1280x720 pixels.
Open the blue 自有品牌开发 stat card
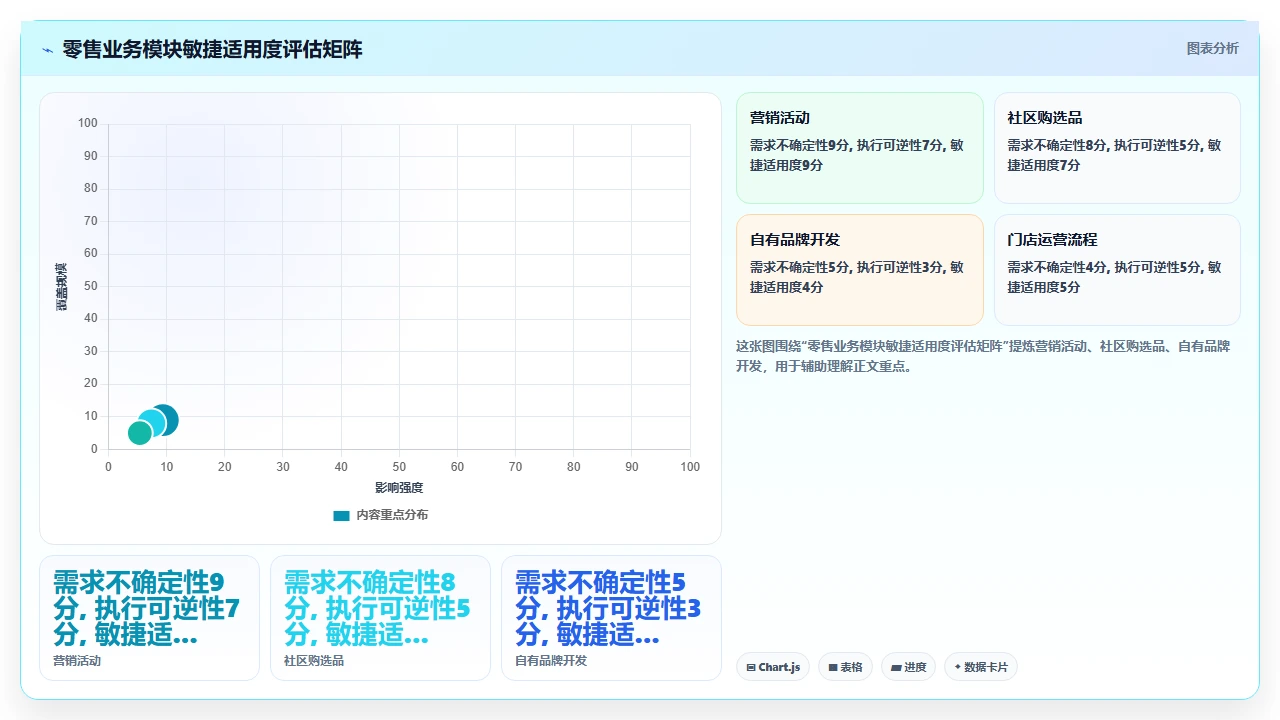(x=611, y=618)
